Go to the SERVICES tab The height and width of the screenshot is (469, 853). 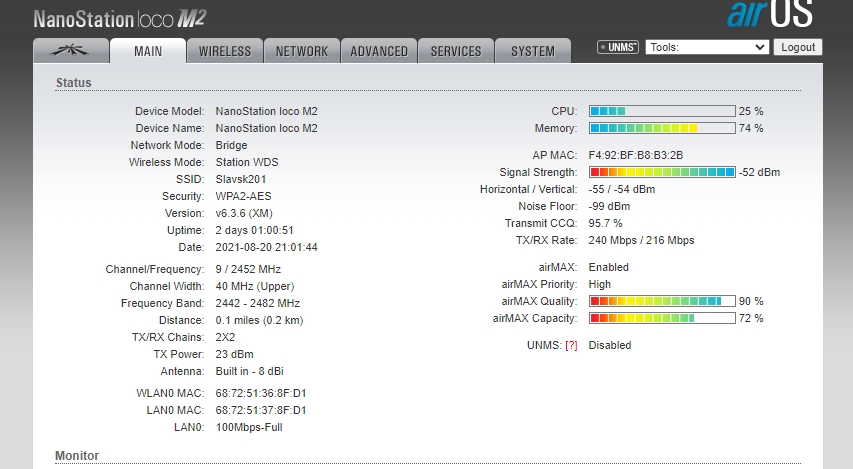click(456, 51)
